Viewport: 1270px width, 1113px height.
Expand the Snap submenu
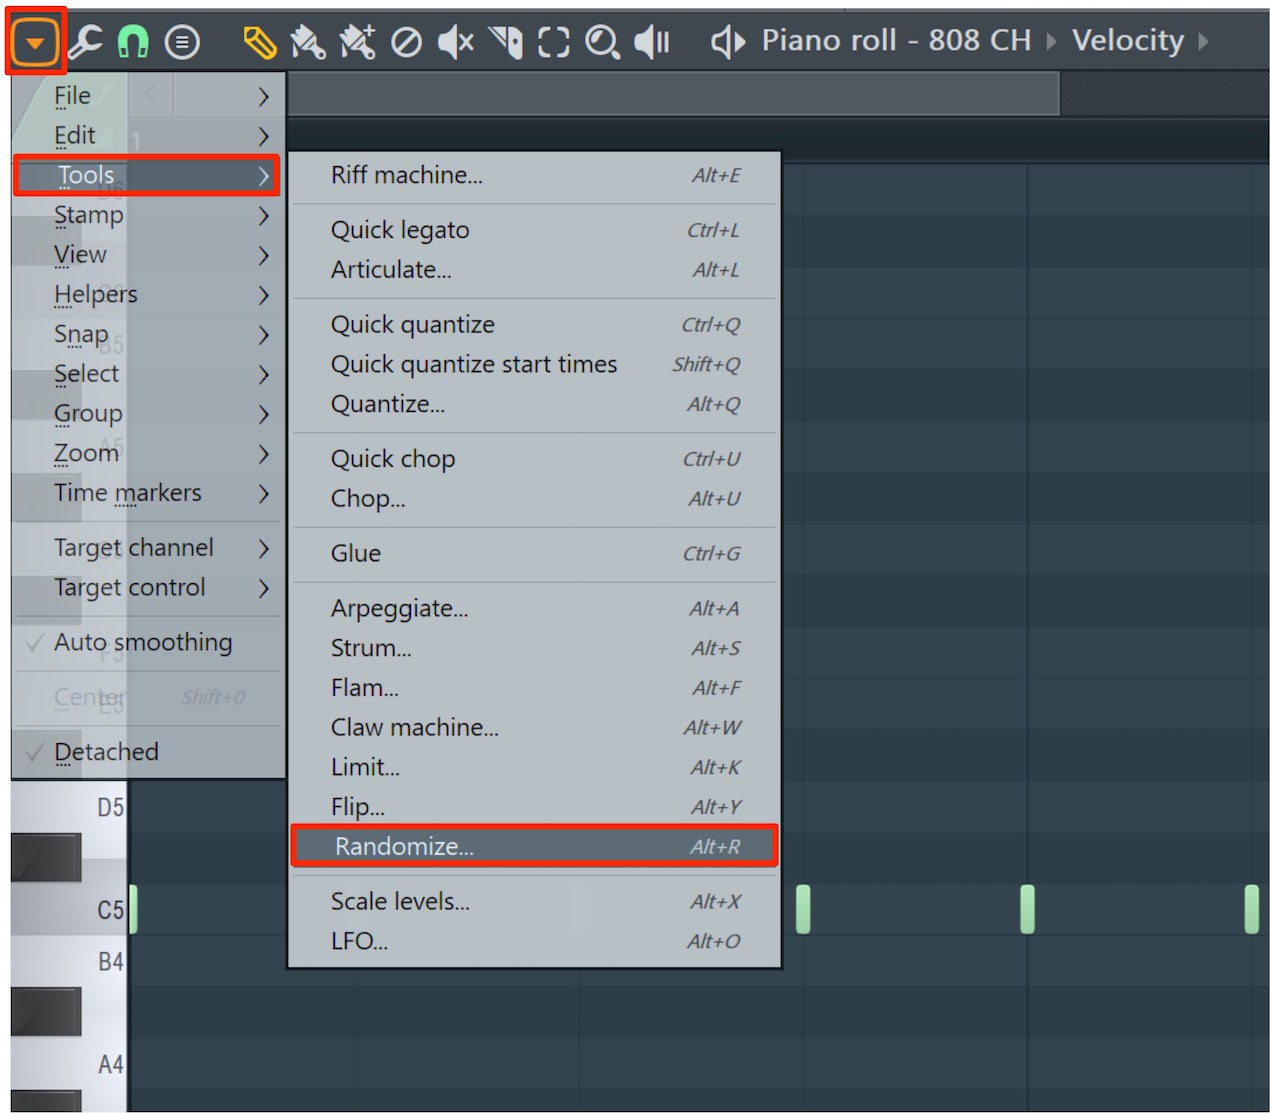pyautogui.click(x=148, y=334)
